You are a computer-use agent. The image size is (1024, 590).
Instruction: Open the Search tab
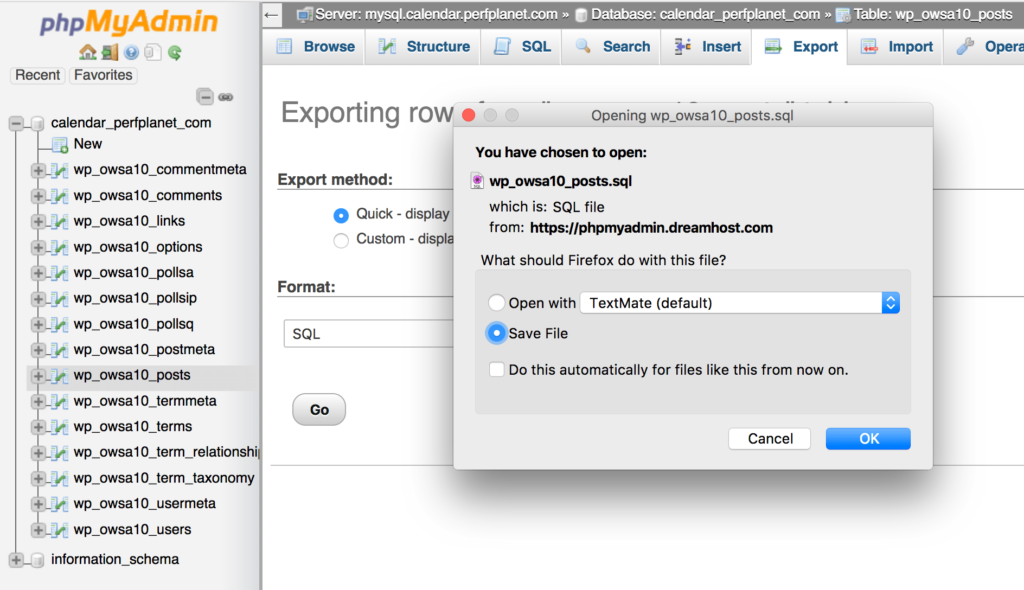(613, 47)
